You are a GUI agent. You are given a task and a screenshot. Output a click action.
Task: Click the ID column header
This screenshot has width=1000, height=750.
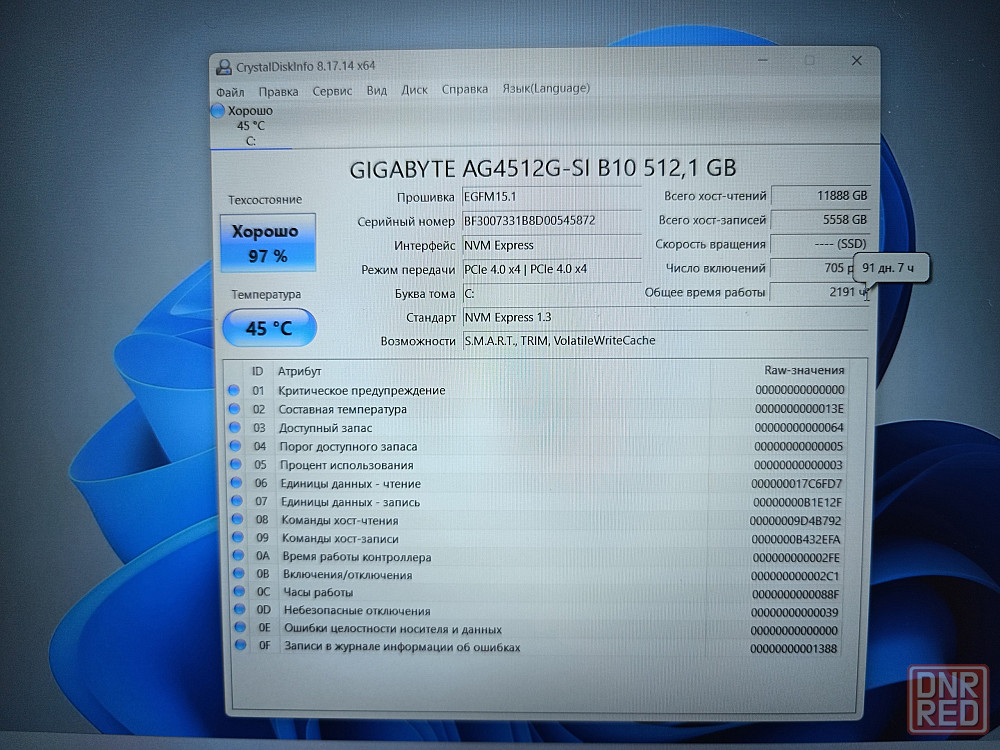(257, 371)
